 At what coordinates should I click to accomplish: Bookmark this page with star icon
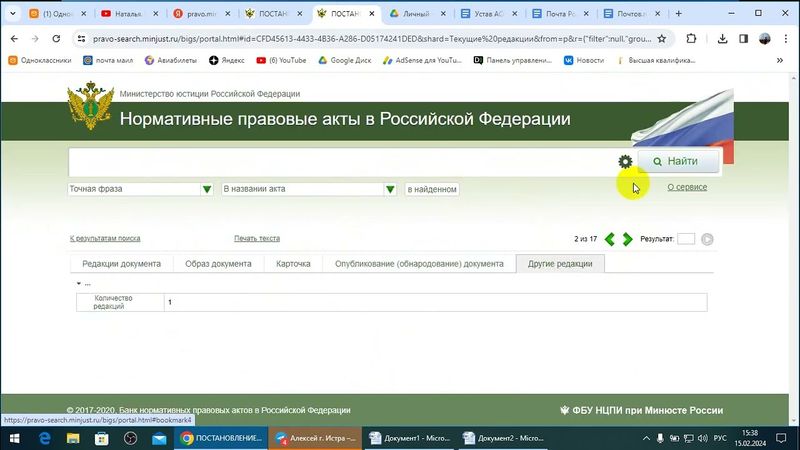coord(662,39)
